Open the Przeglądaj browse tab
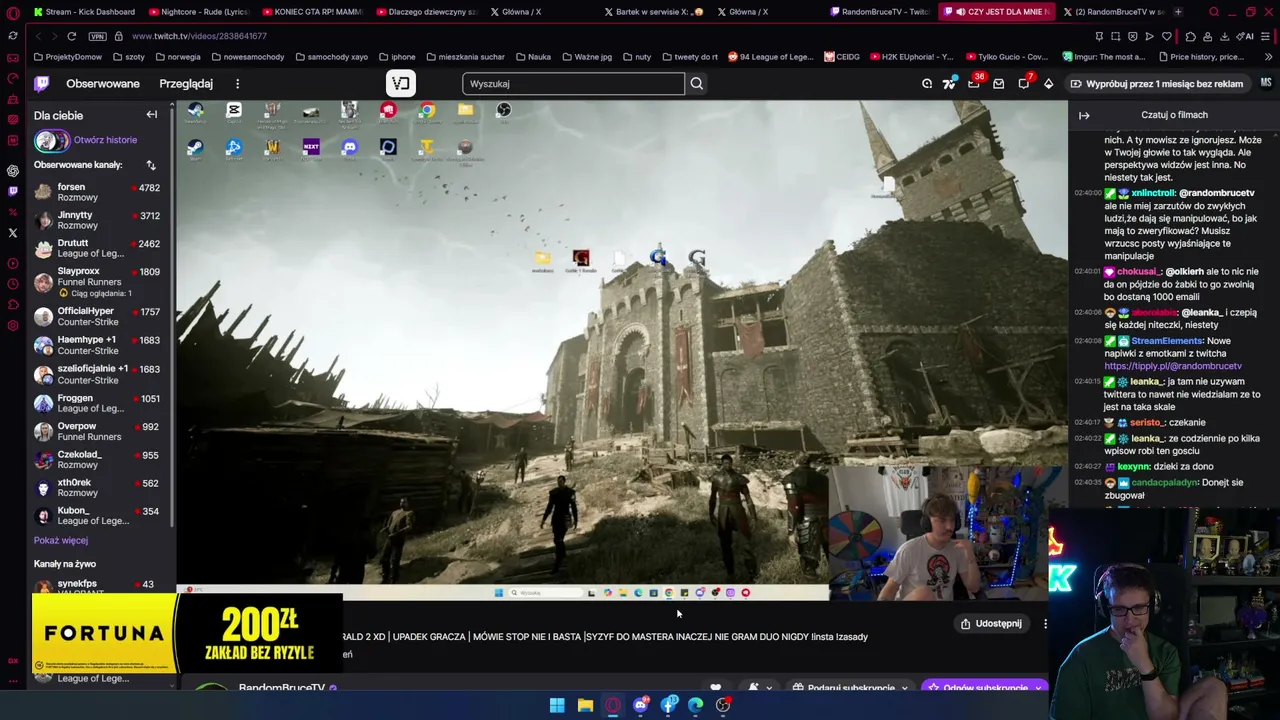Viewport: 1280px width, 720px height. point(186,84)
